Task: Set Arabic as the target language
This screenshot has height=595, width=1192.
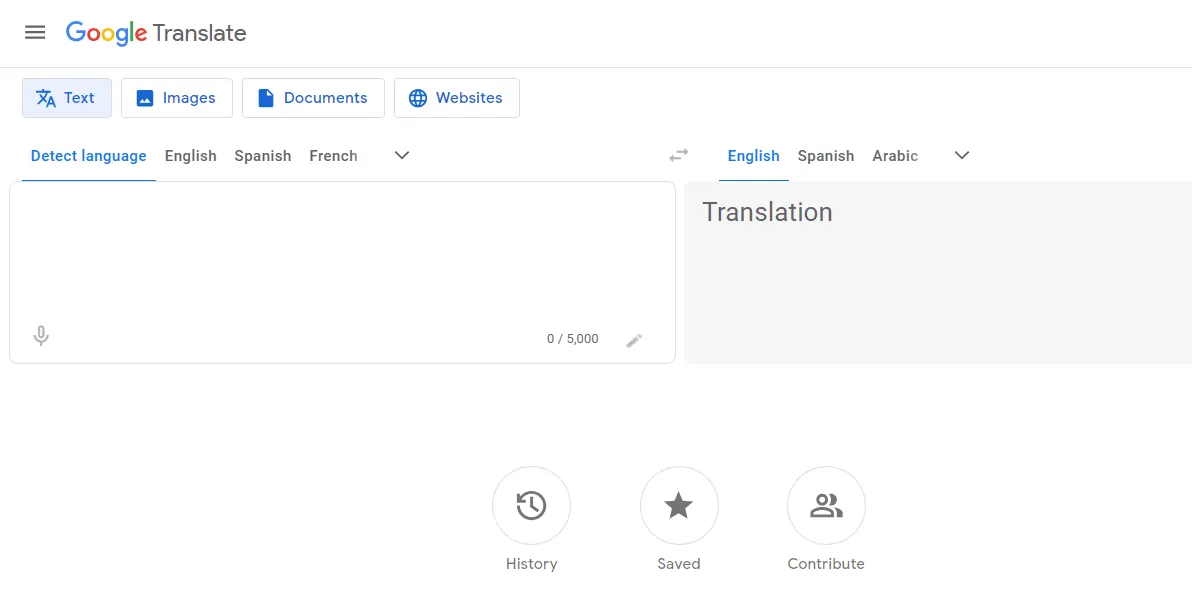Action: tap(894, 156)
